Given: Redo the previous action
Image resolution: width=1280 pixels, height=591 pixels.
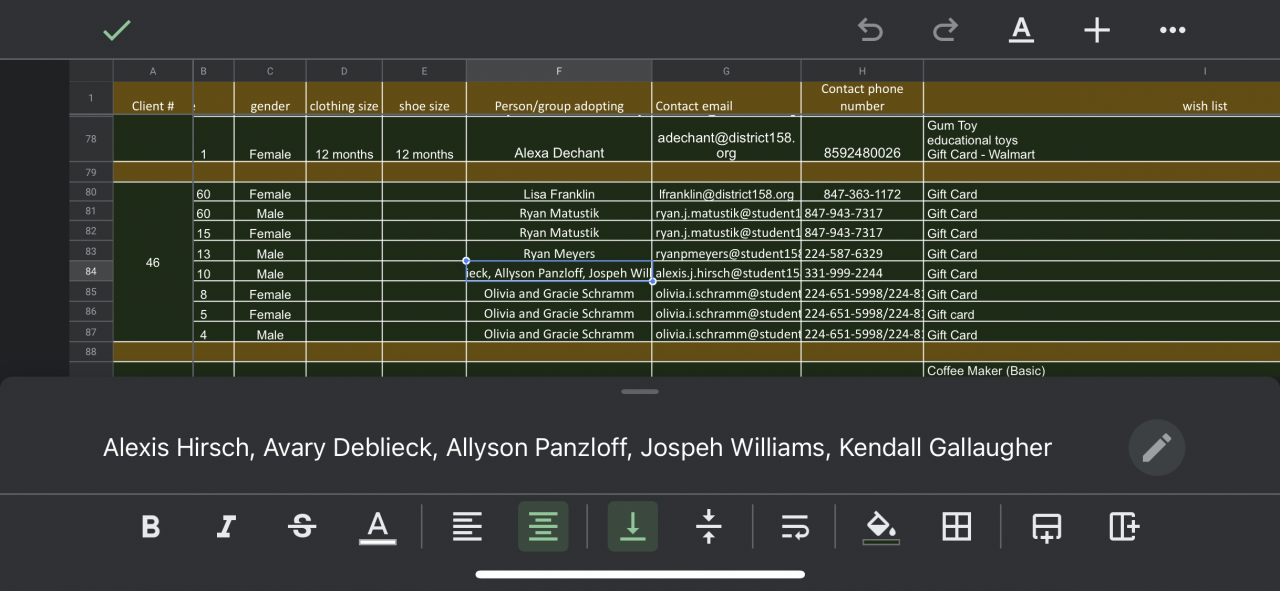Looking at the screenshot, I should pyautogui.click(x=944, y=30).
